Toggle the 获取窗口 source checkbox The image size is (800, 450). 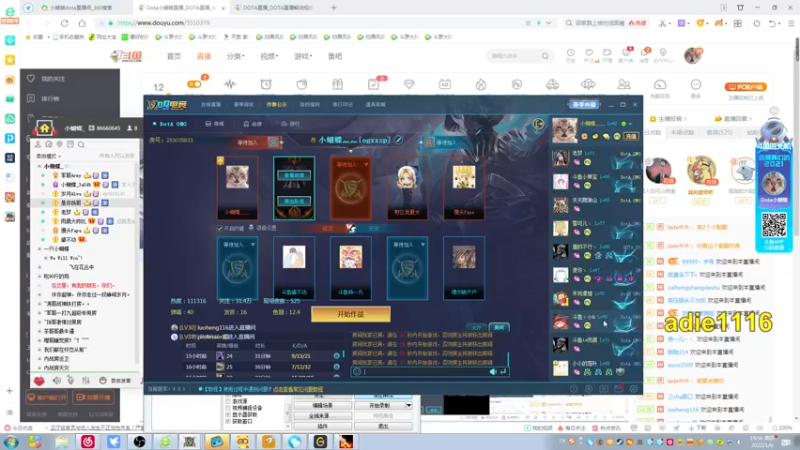[228, 421]
